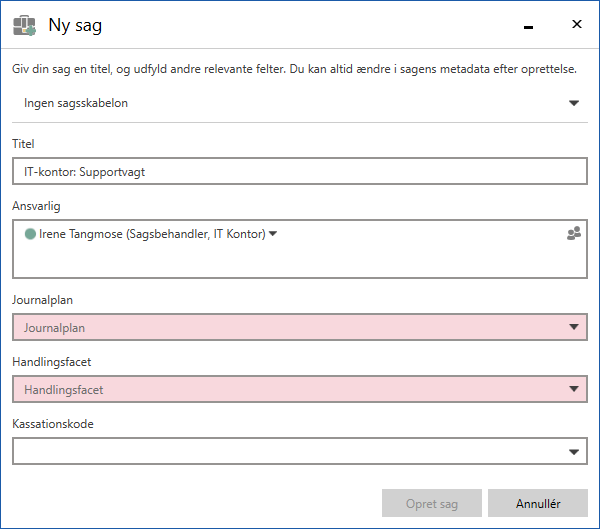Close the Ny sag dialog

(577, 24)
